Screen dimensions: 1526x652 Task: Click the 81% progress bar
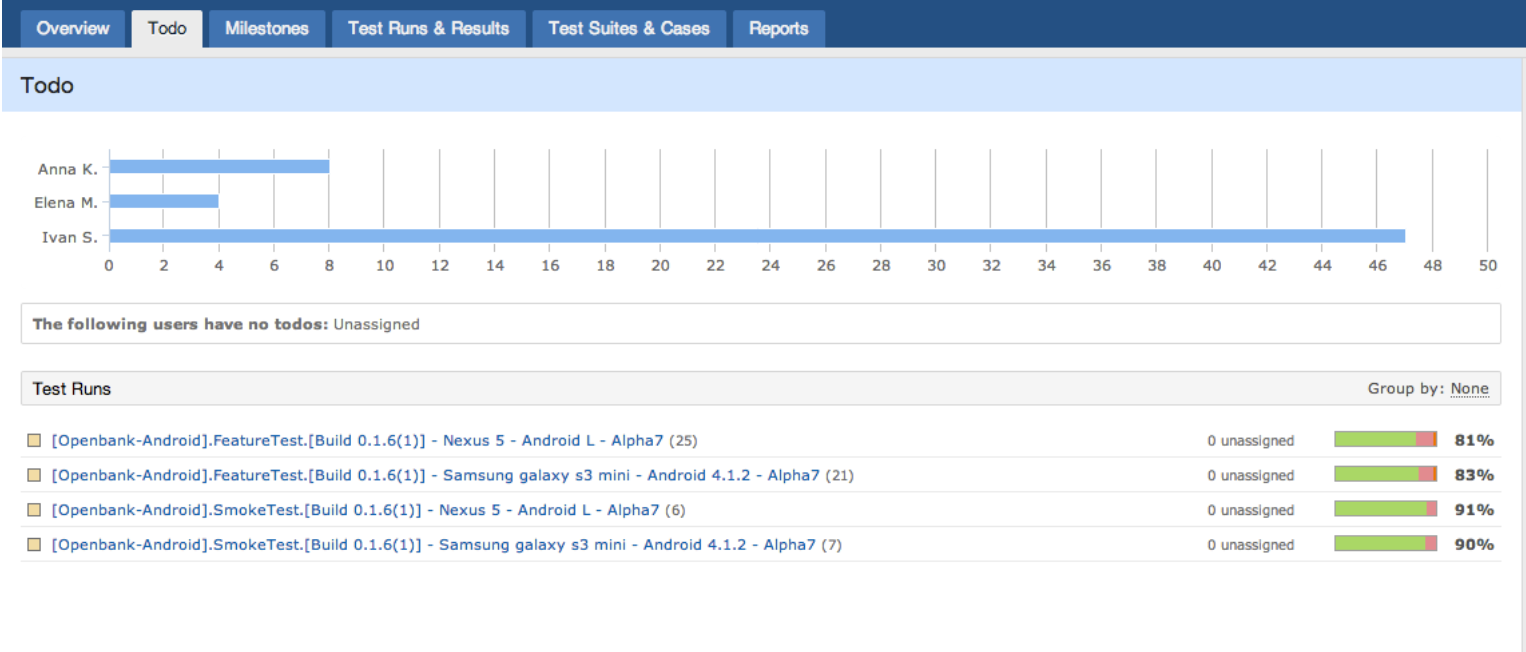click(x=1385, y=440)
